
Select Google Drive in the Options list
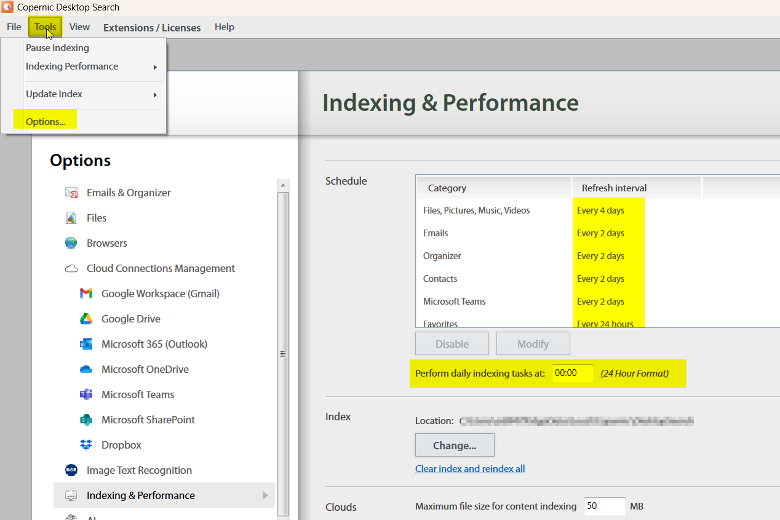[x=131, y=319]
